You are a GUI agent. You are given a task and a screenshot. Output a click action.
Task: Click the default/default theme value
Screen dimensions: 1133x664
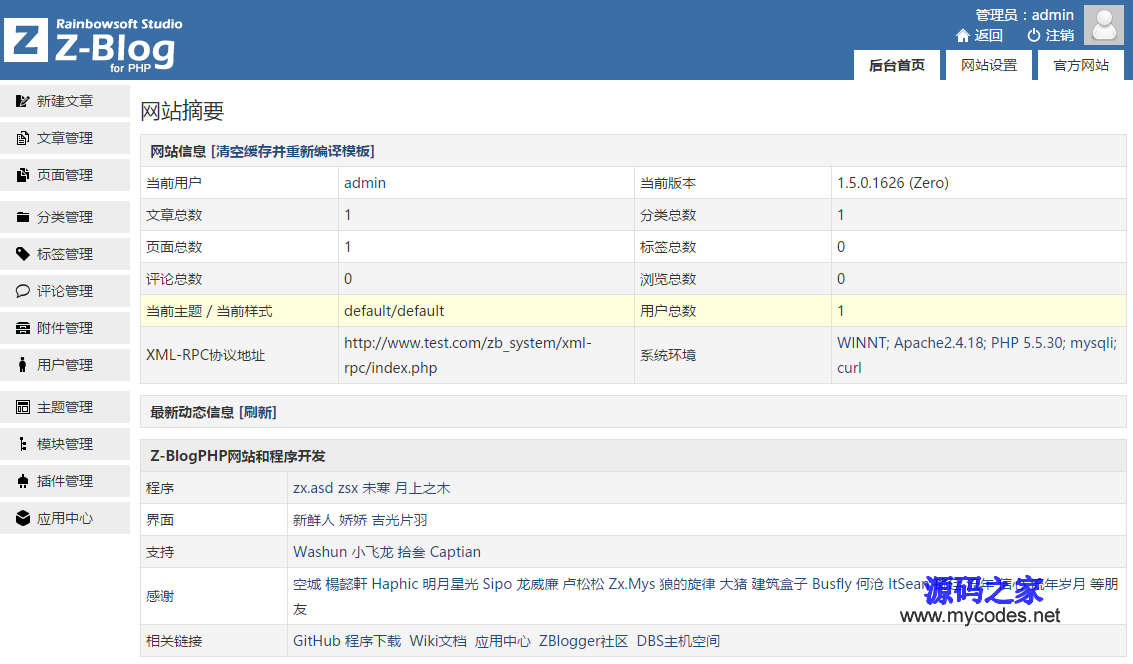394,311
